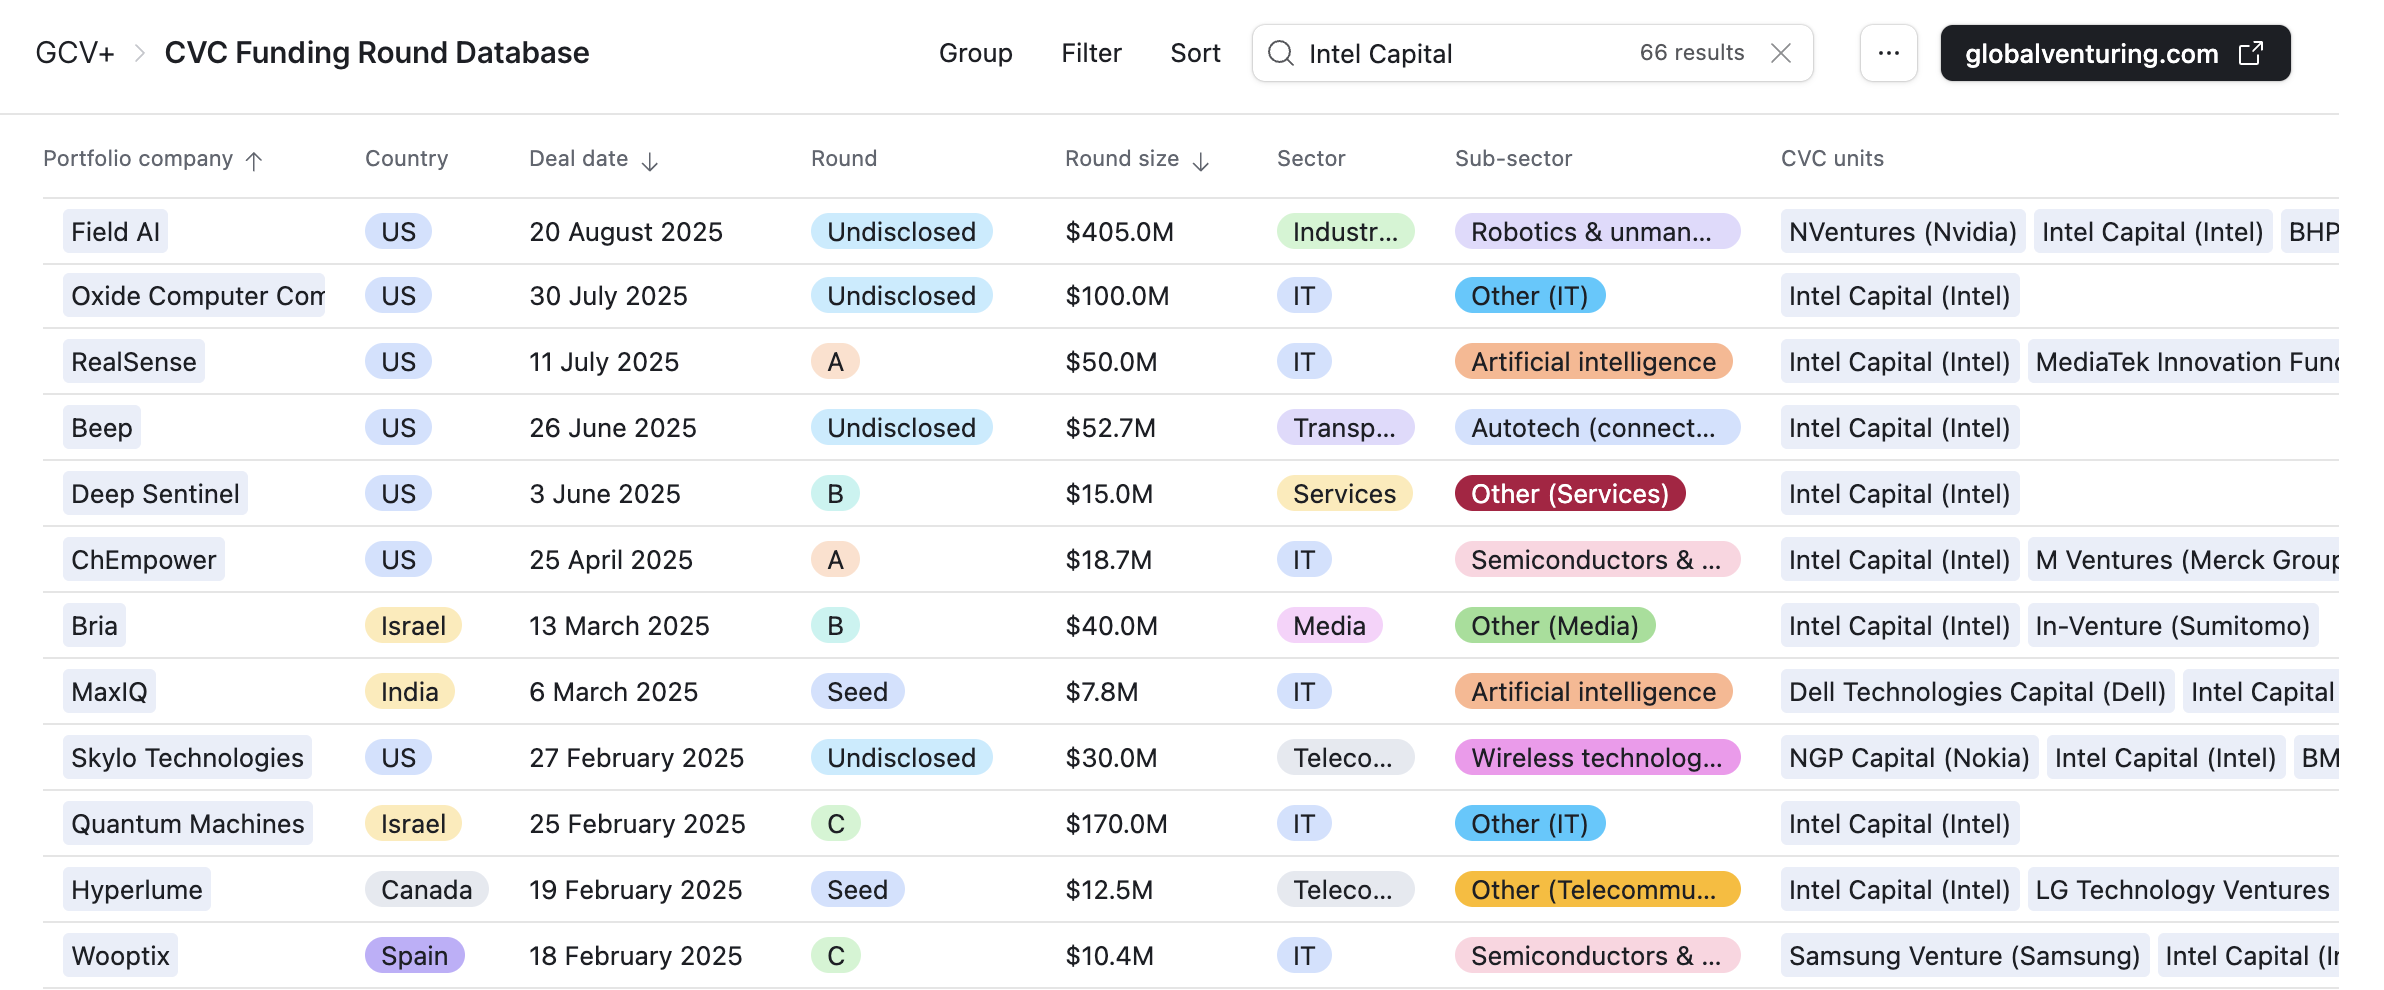Click the orange Artificial intelligence tag for RealSense
The height and width of the screenshot is (990, 2384).
coord(1592,362)
